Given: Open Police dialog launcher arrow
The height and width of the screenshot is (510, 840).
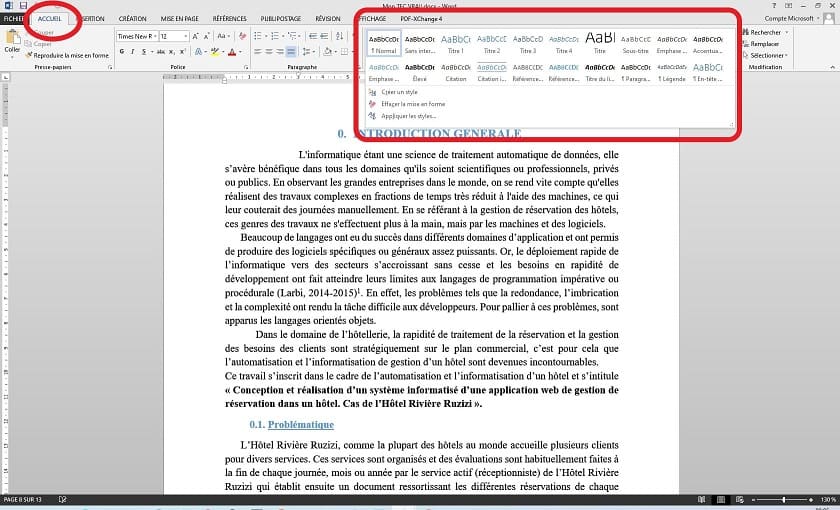Looking at the screenshot, I should point(246,67).
